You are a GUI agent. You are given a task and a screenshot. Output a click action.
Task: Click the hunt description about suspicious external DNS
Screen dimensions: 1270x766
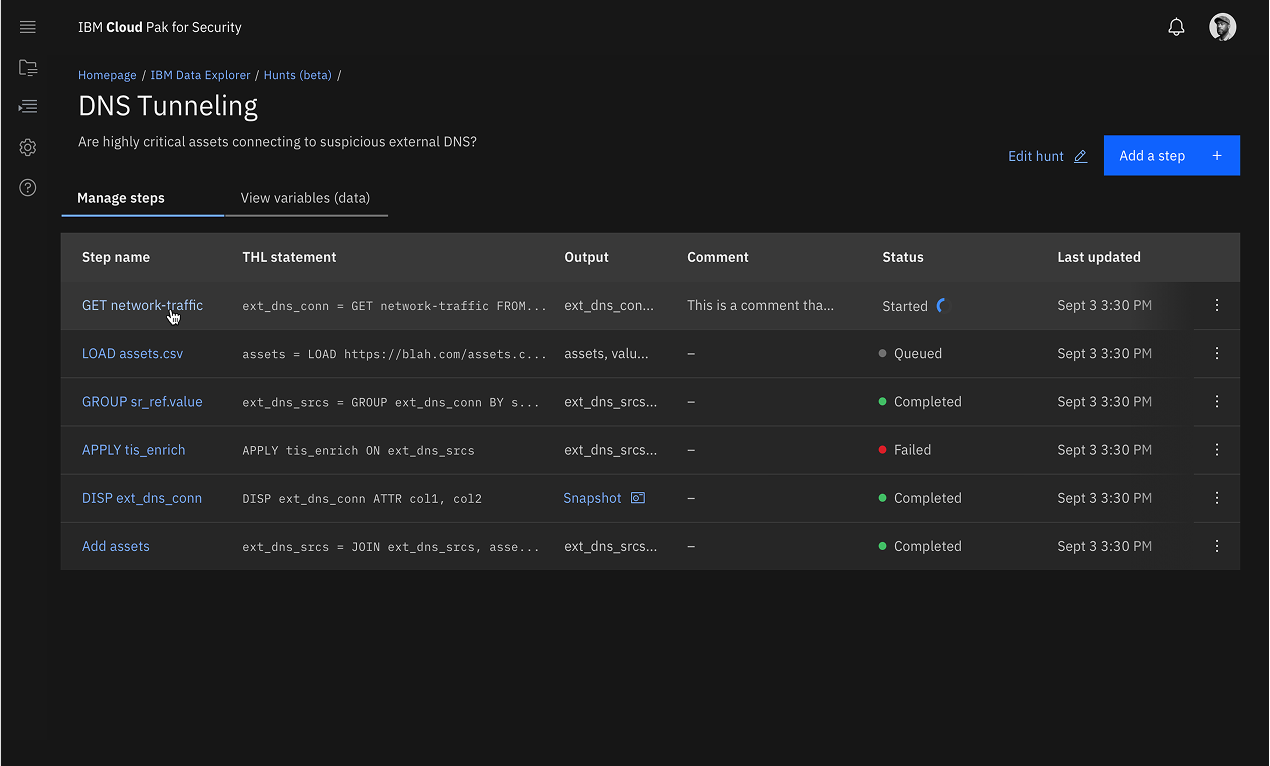tap(277, 142)
